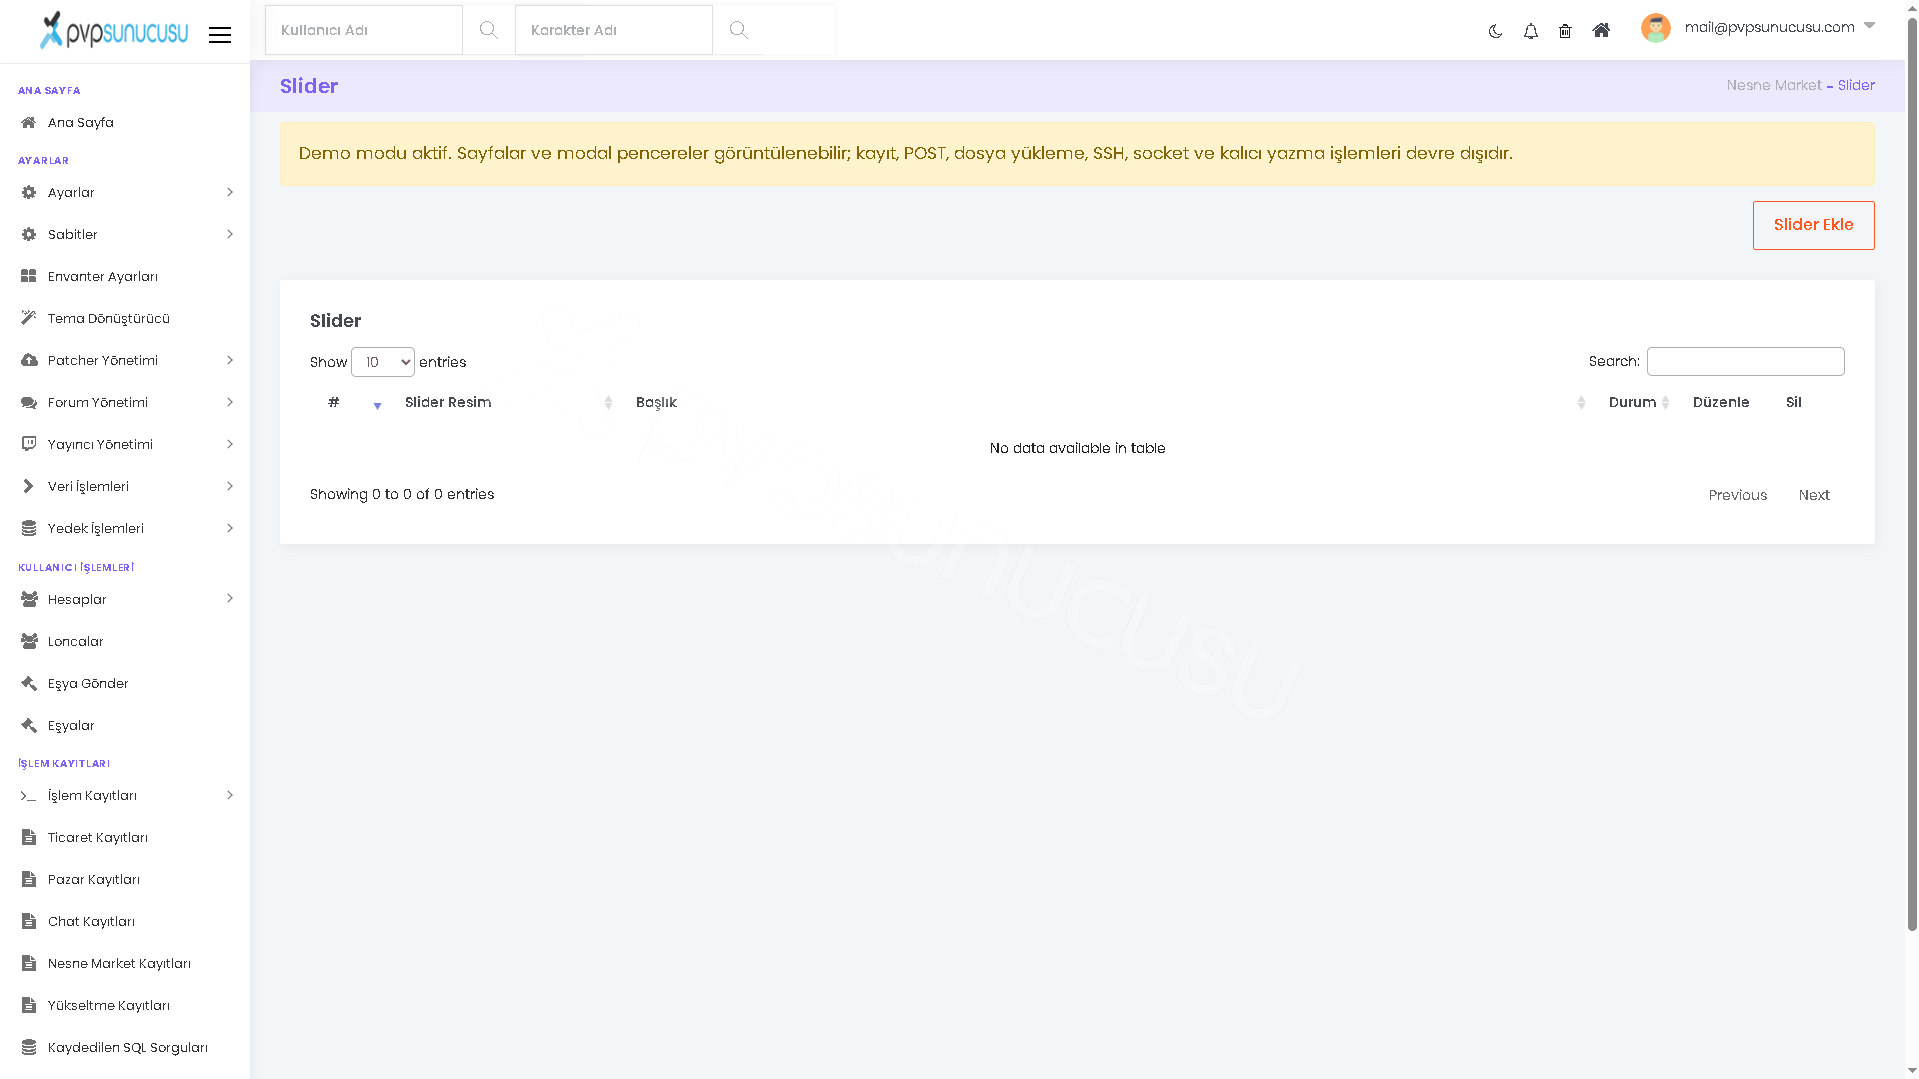Click the trash can icon in header
Screen dimensions: 1919x1079
(1565, 31)
